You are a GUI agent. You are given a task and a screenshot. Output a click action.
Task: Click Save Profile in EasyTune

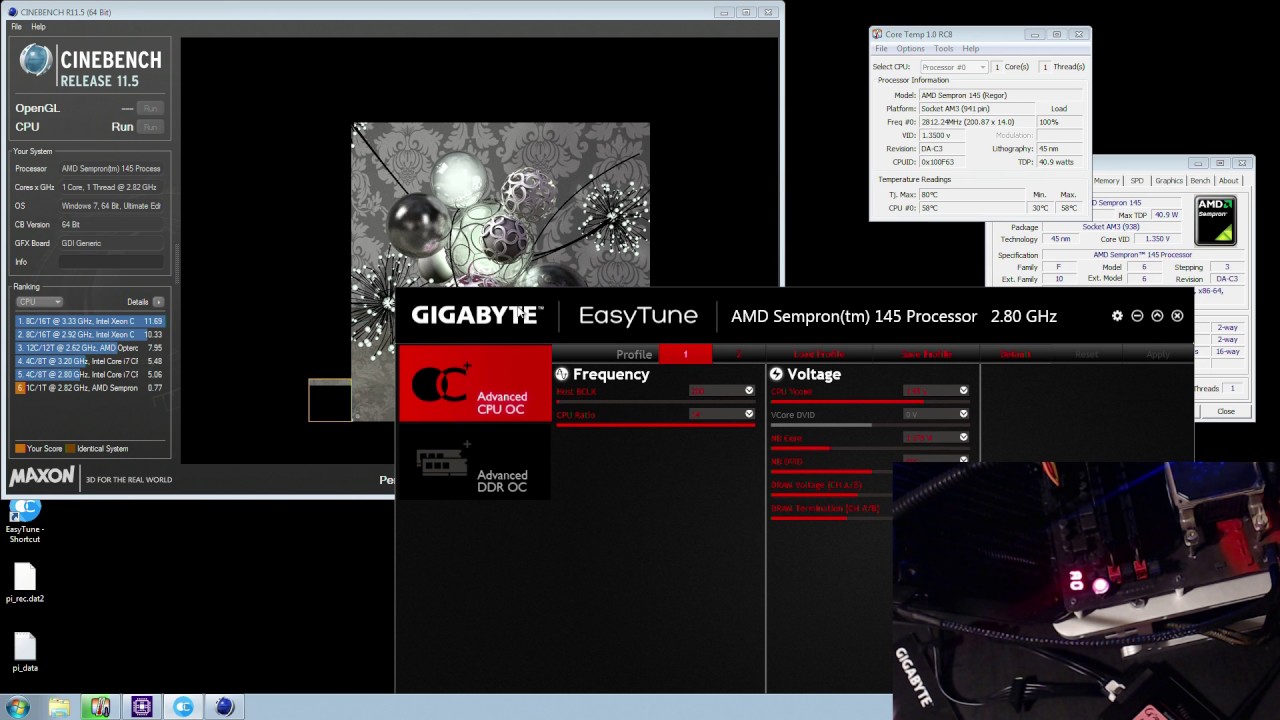click(x=926, y=354)
